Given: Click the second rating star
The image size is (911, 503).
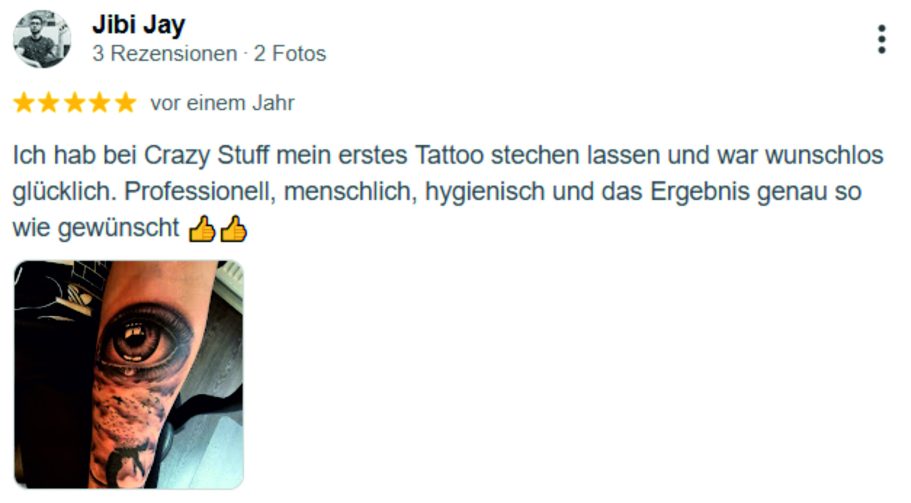Looking at the screenshot, I should pos(49,103).
